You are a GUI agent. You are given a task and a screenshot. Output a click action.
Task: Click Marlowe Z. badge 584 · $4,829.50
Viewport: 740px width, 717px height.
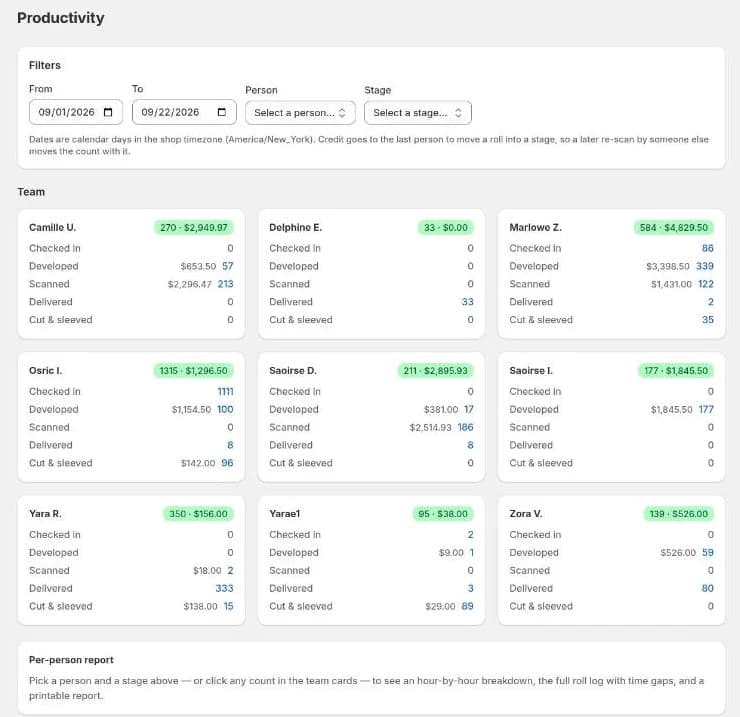coord(674,228)
